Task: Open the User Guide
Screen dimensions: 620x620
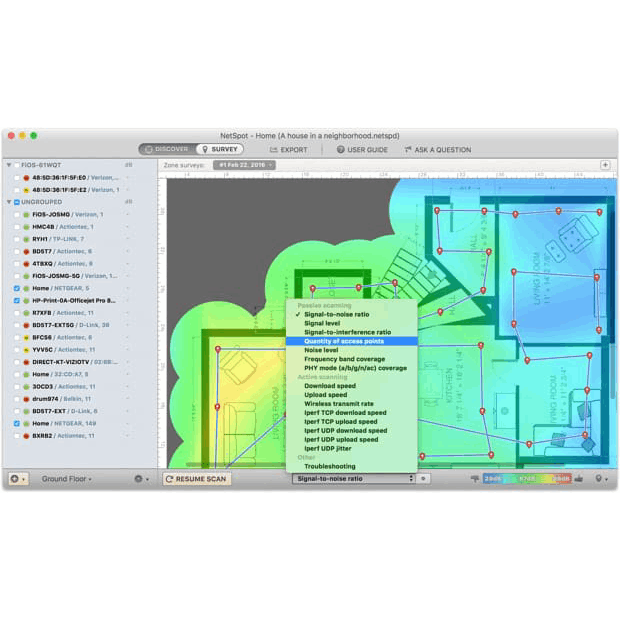Action: point(362,150)
